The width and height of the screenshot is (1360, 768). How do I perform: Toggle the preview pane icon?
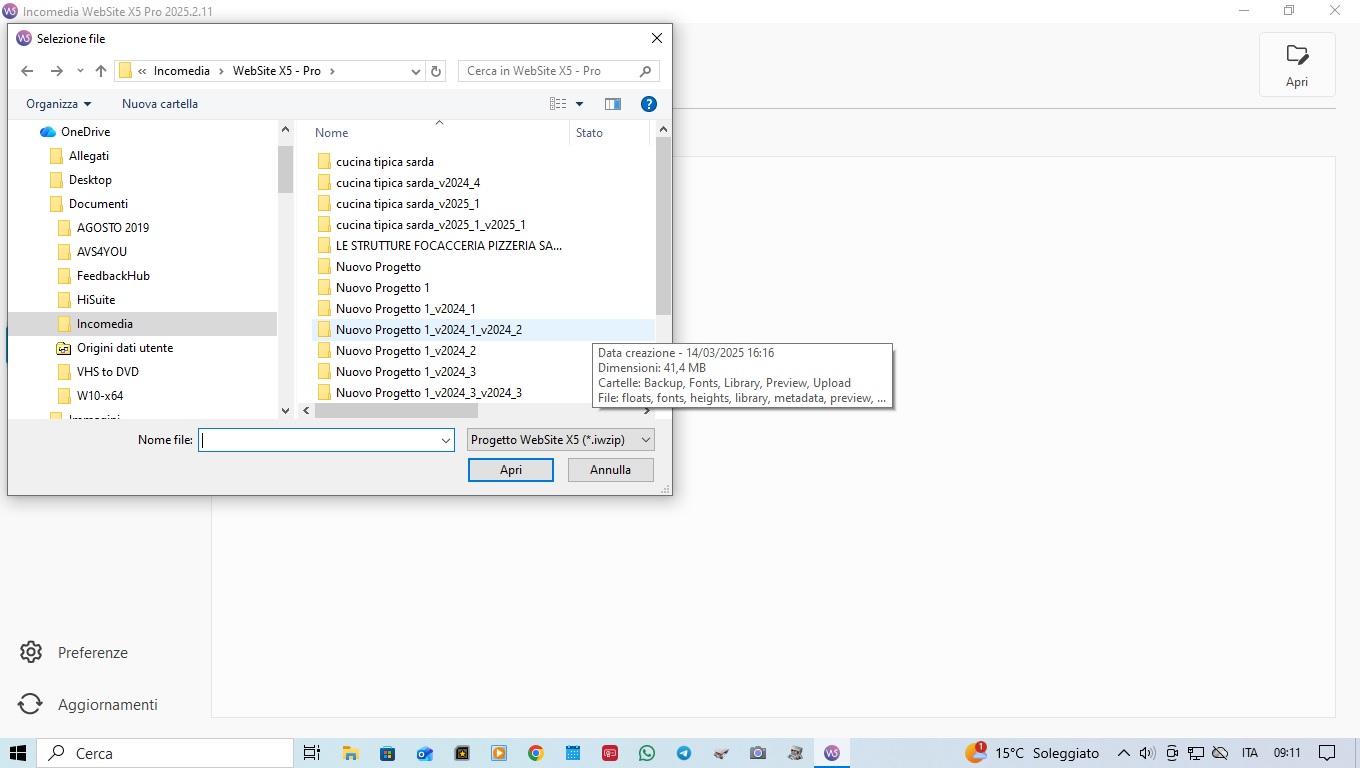click(x=613, y=104)
